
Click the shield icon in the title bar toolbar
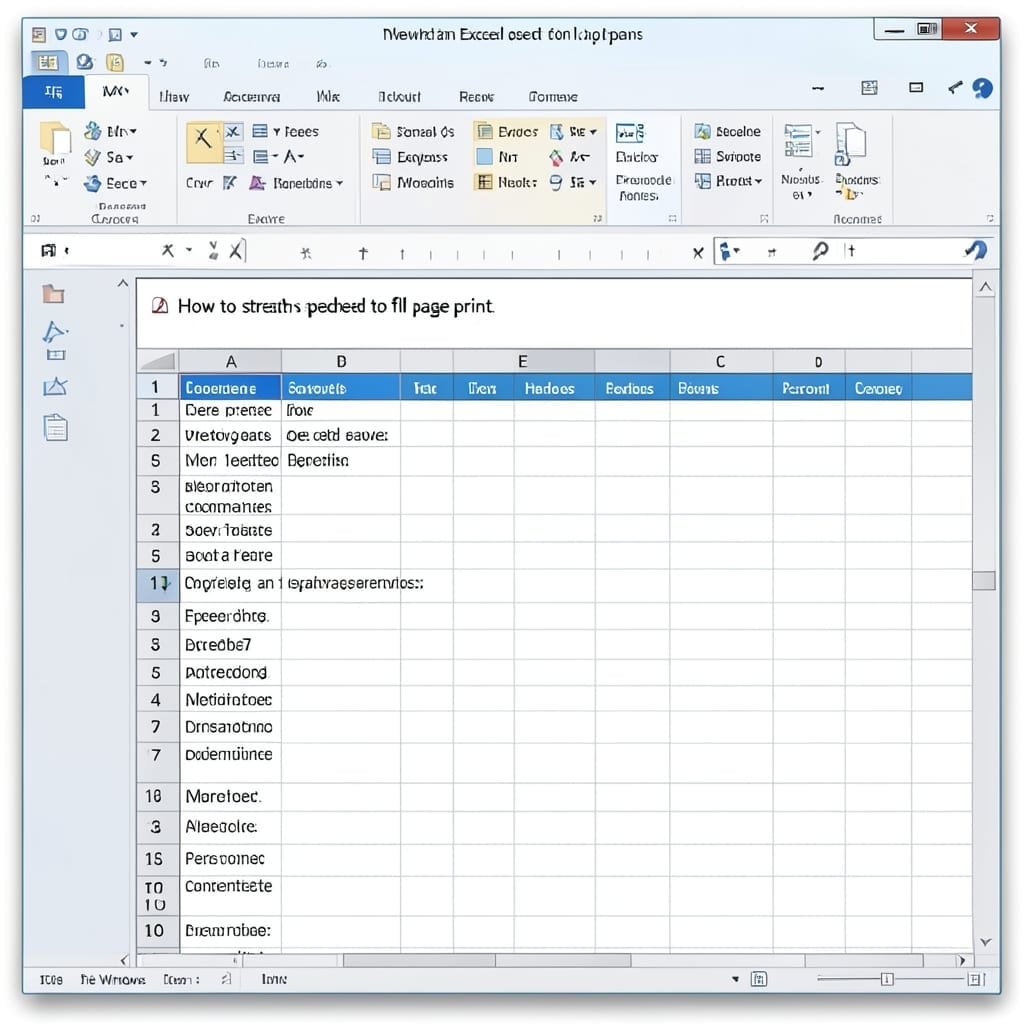[x=60, y=34]
